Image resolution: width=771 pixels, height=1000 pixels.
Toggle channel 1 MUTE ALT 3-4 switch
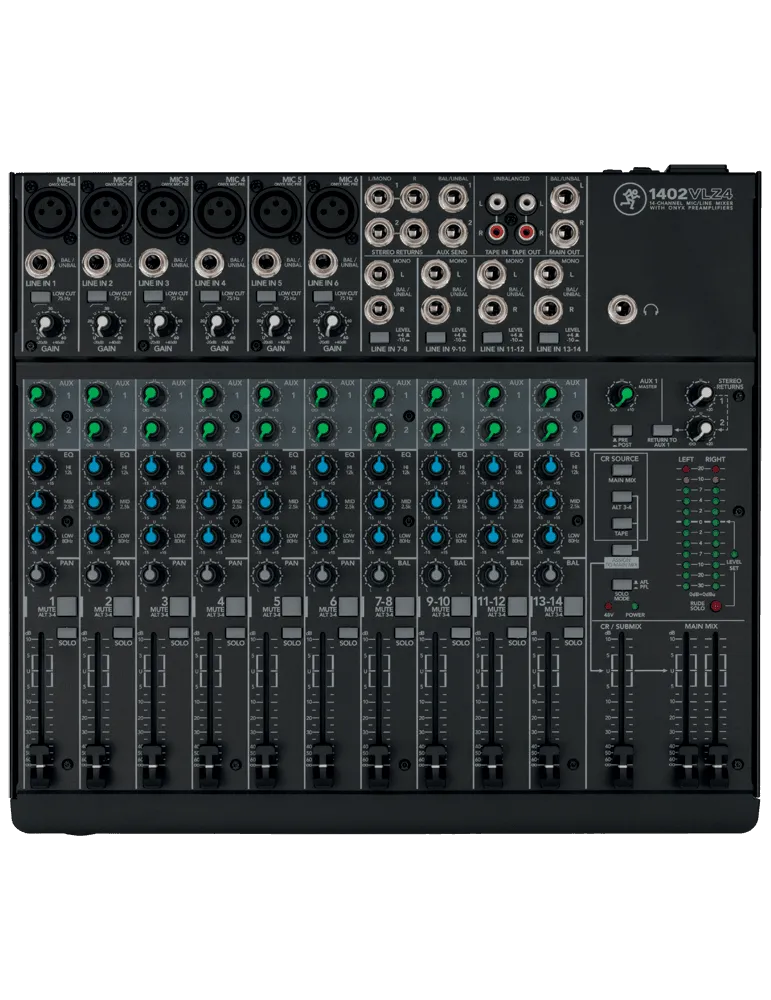[67, 606]
